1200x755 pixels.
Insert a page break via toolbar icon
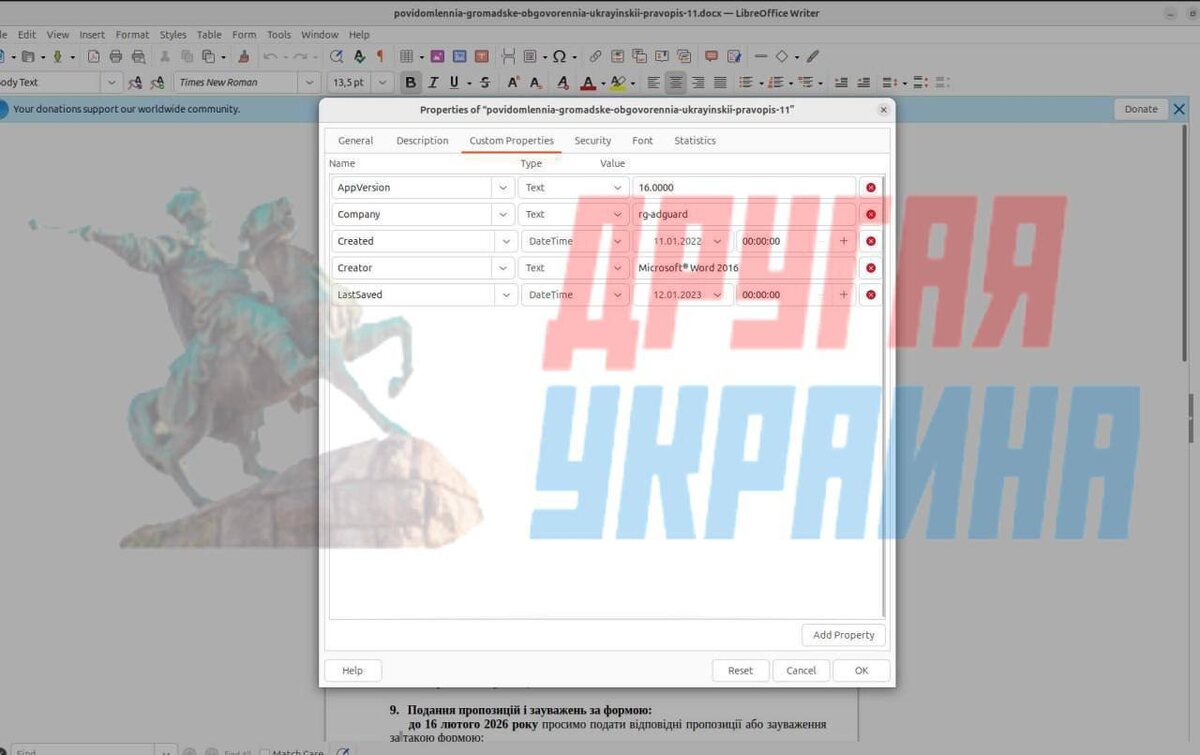click(508, 57)
